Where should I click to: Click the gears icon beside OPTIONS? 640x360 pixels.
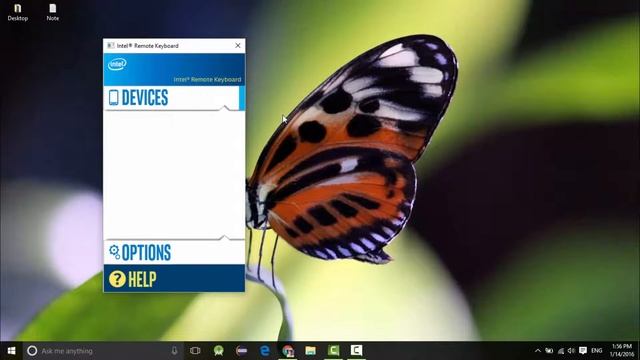(x=114, y=252)
